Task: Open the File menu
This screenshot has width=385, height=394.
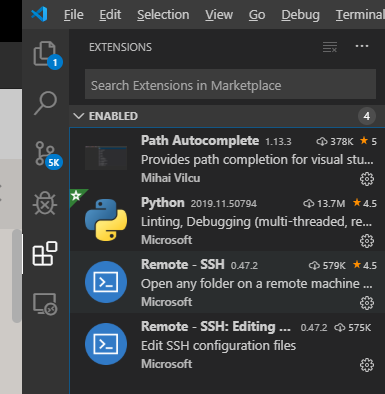Action: coord(74,15)
